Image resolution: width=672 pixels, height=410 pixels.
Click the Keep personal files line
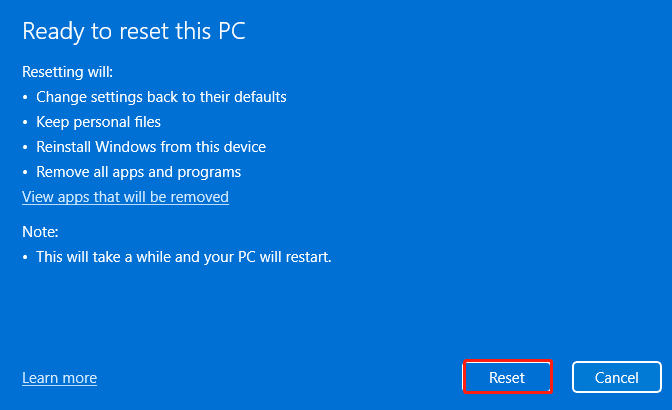(98, 122)
